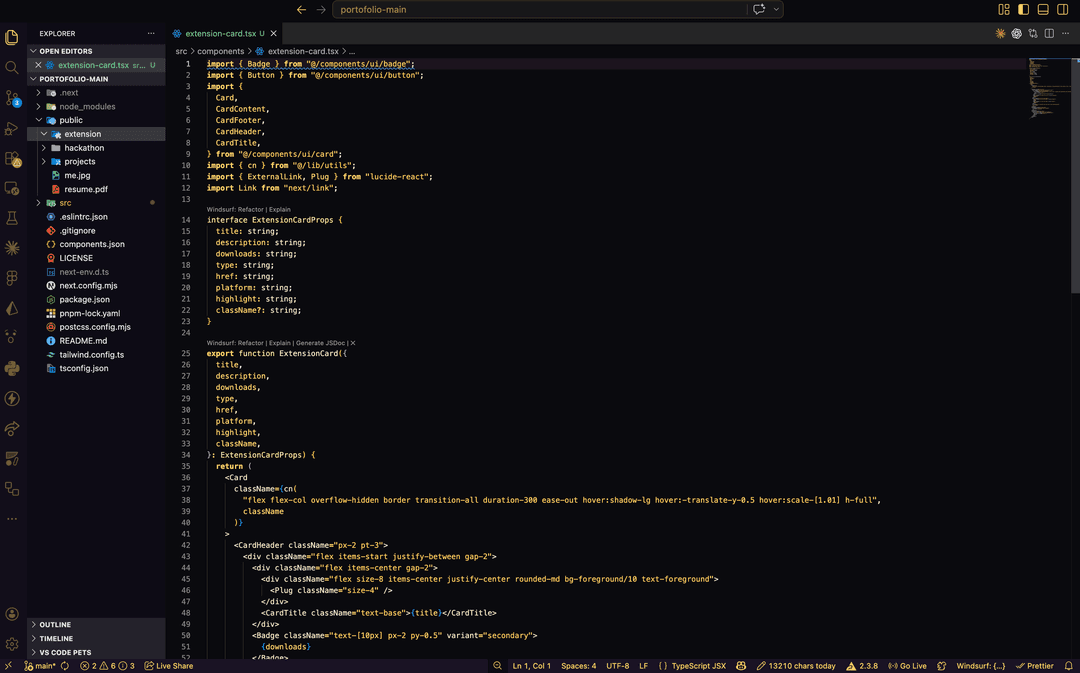Click the Split Editor Right icon
The width and height of the screenshot is (1080, 673).
coord(1048,33)
